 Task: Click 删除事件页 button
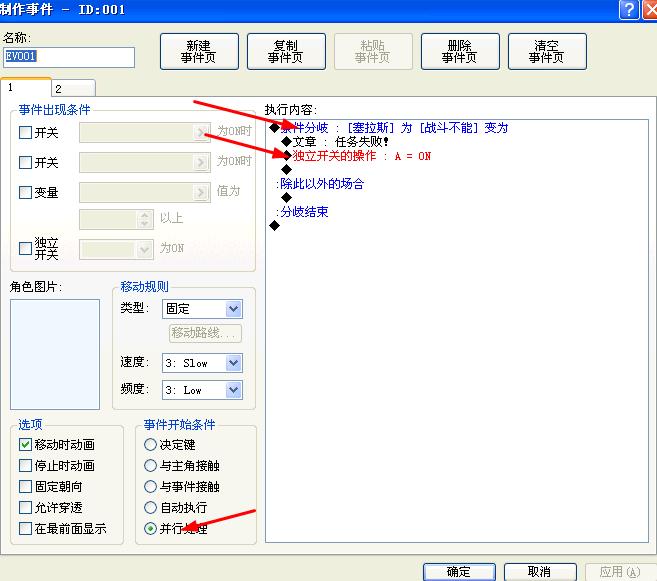460,52
